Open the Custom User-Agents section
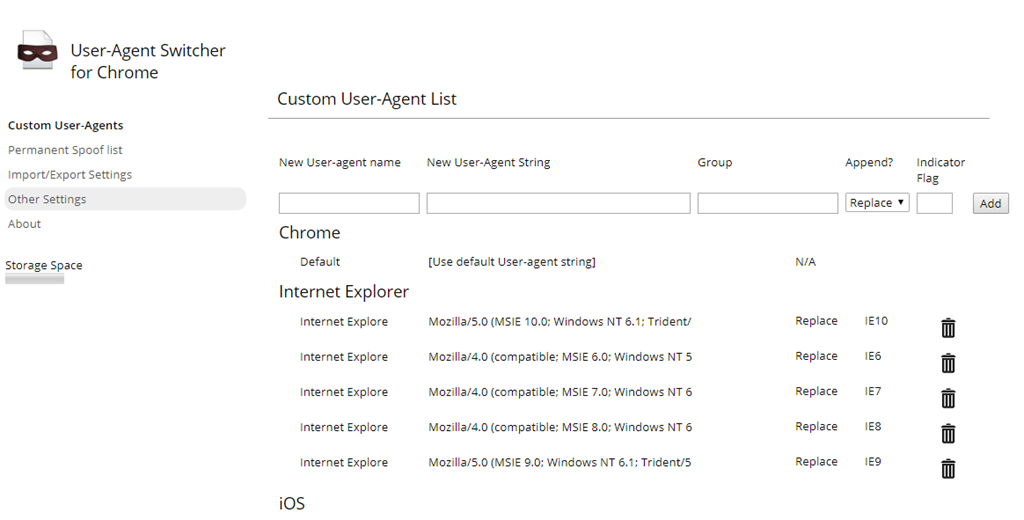The width and height of the screenshot is (1024, 520). 65,125
